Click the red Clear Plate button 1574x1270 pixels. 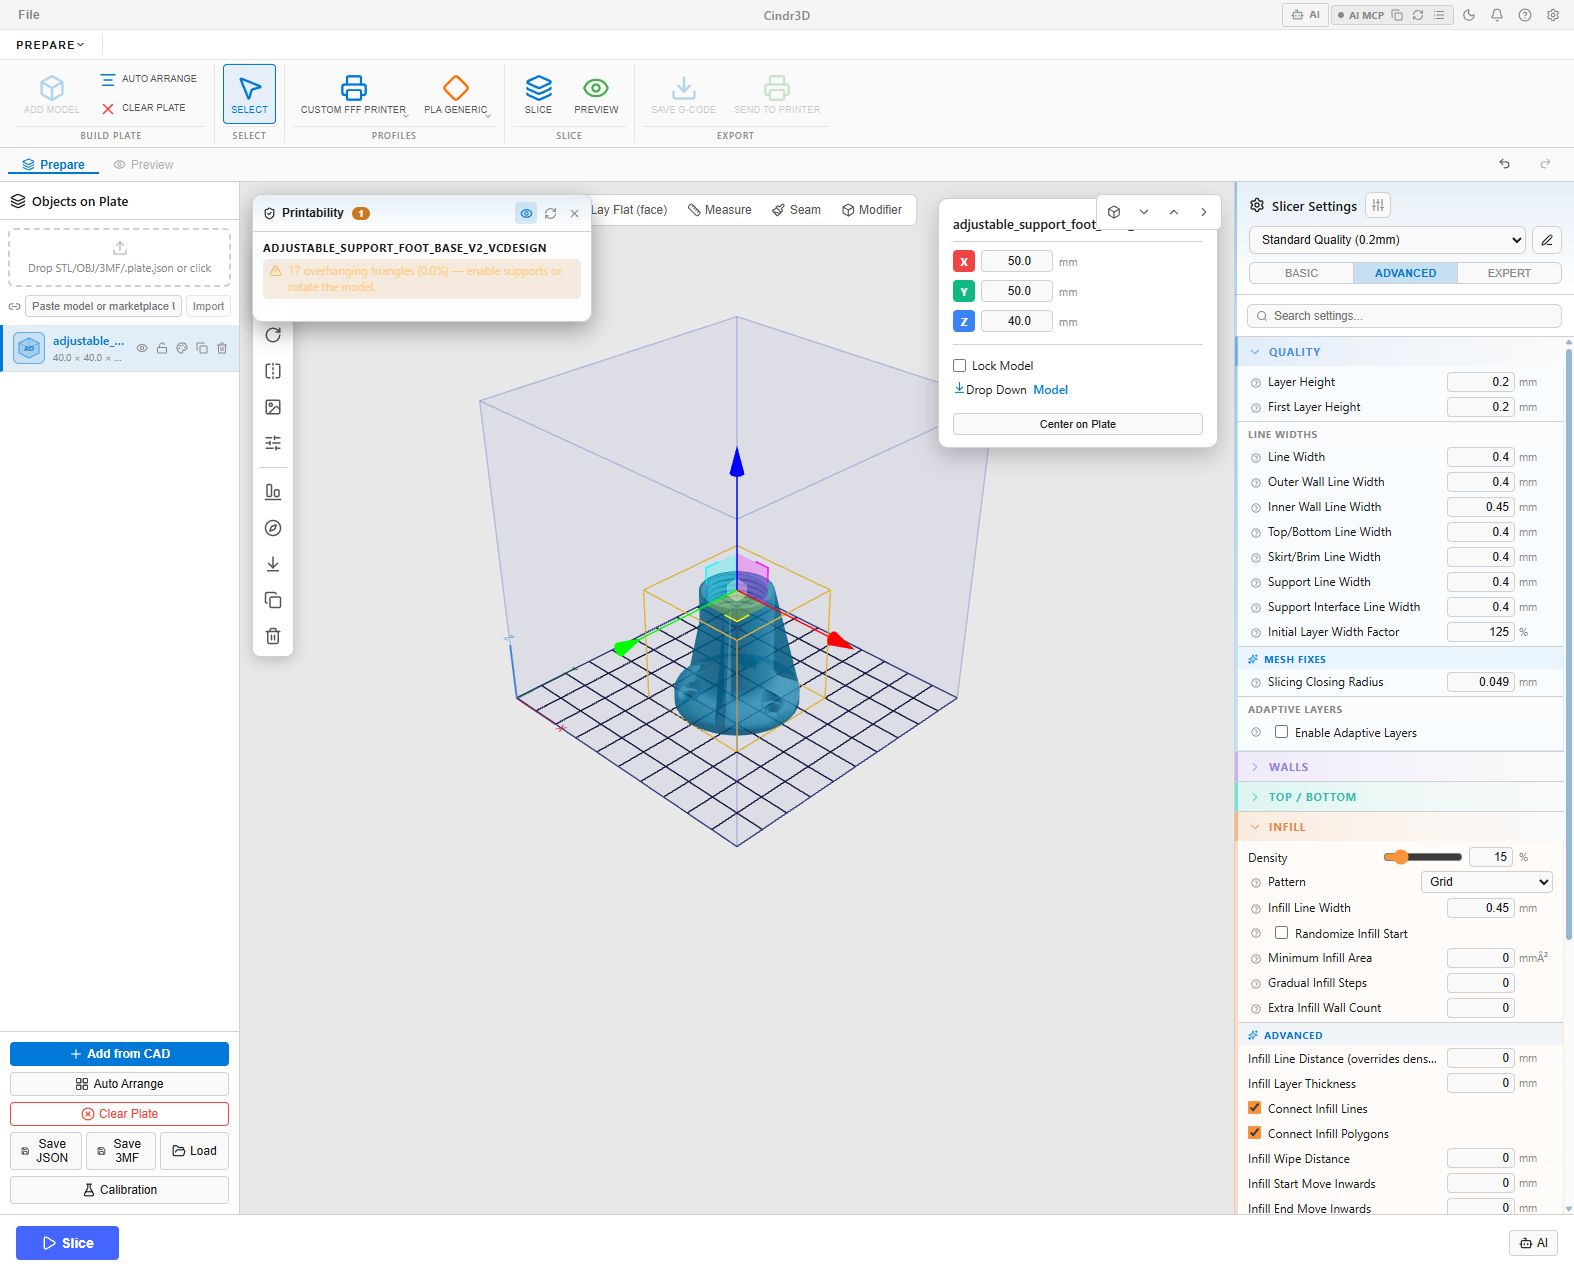pyautogui.click(x=119, y=1114)
